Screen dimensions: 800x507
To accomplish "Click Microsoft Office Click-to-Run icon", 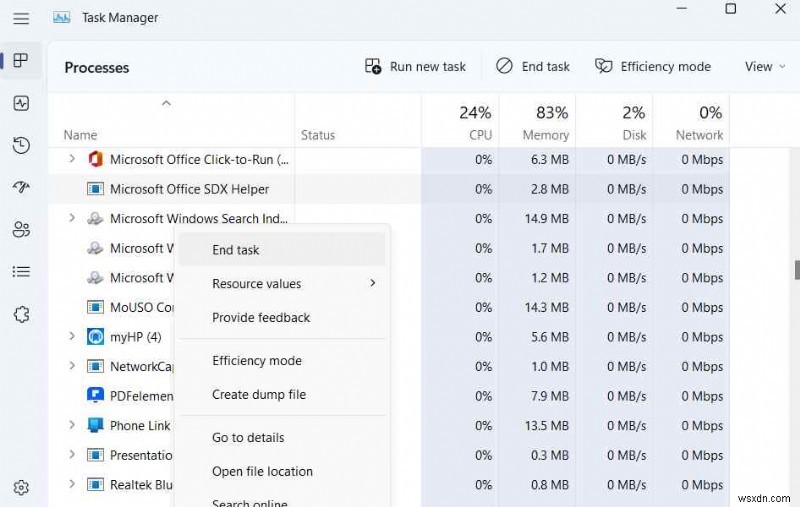I will click(x=95, y=159).
